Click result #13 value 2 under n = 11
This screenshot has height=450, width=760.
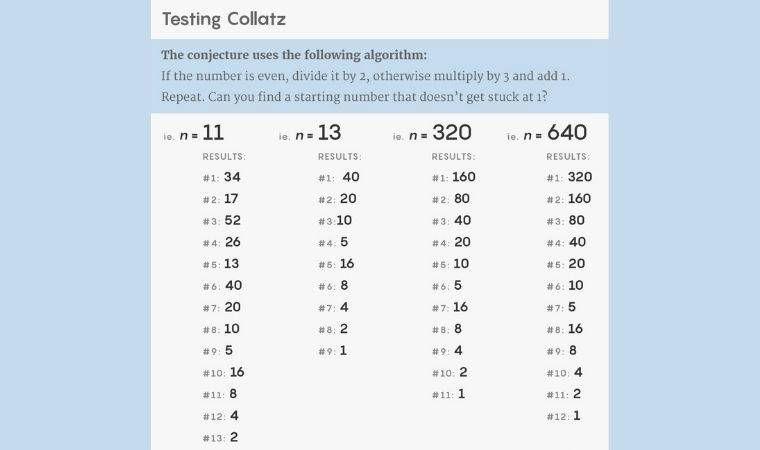tap(234, 437)
